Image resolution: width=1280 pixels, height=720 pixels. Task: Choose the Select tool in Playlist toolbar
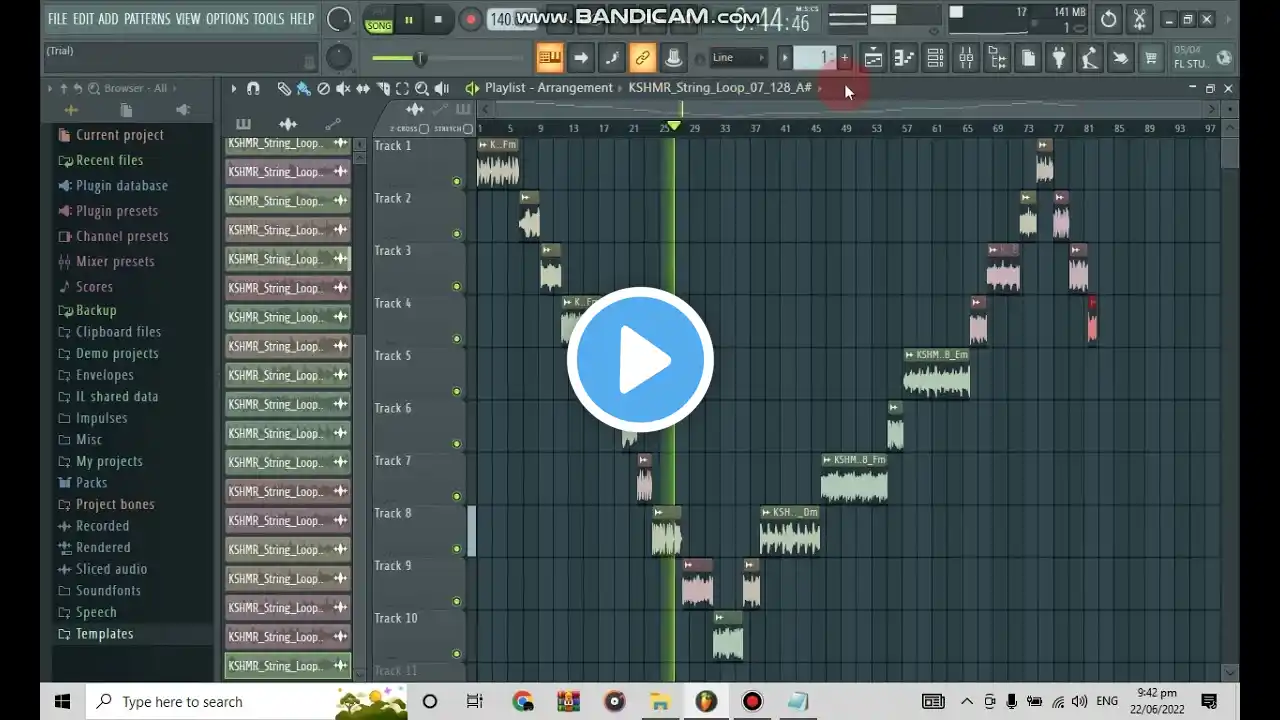click(402, 88)
